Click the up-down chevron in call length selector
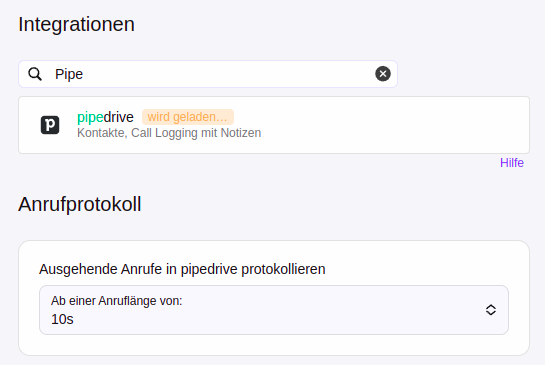This screenshot has width=545, height=365. (x=490, y=310)
